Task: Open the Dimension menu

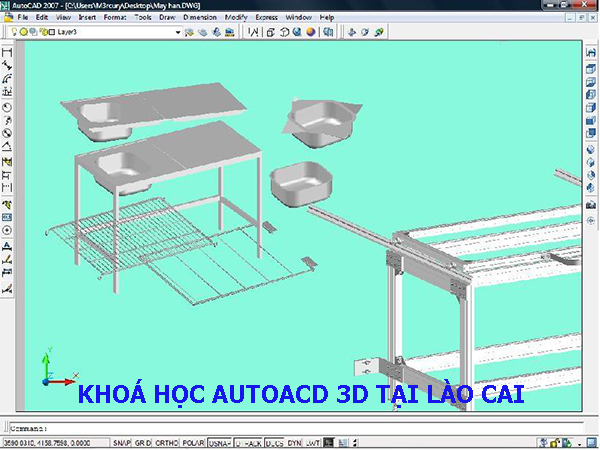Action: coord(200,17)
